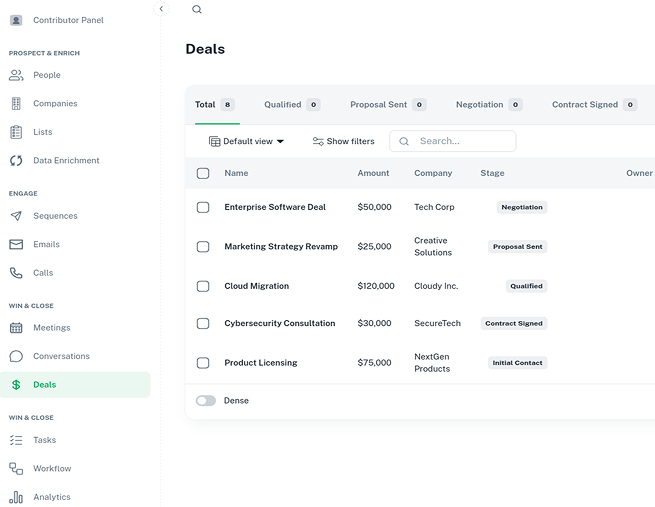Check the Product Licensing row checkbox

pos(203,363)
